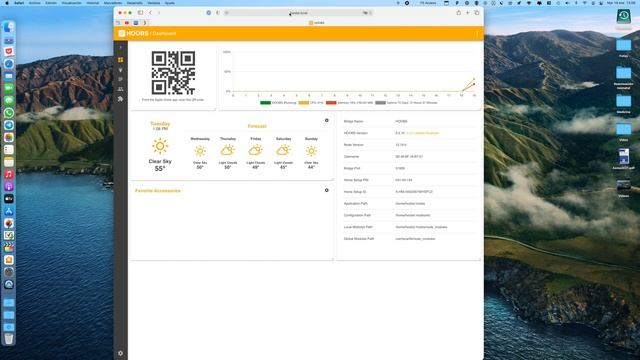Toggle the Uptime legend gray swatch
Image resolution: width=640 pixels, height=360 pixels.
click(380, 103)
